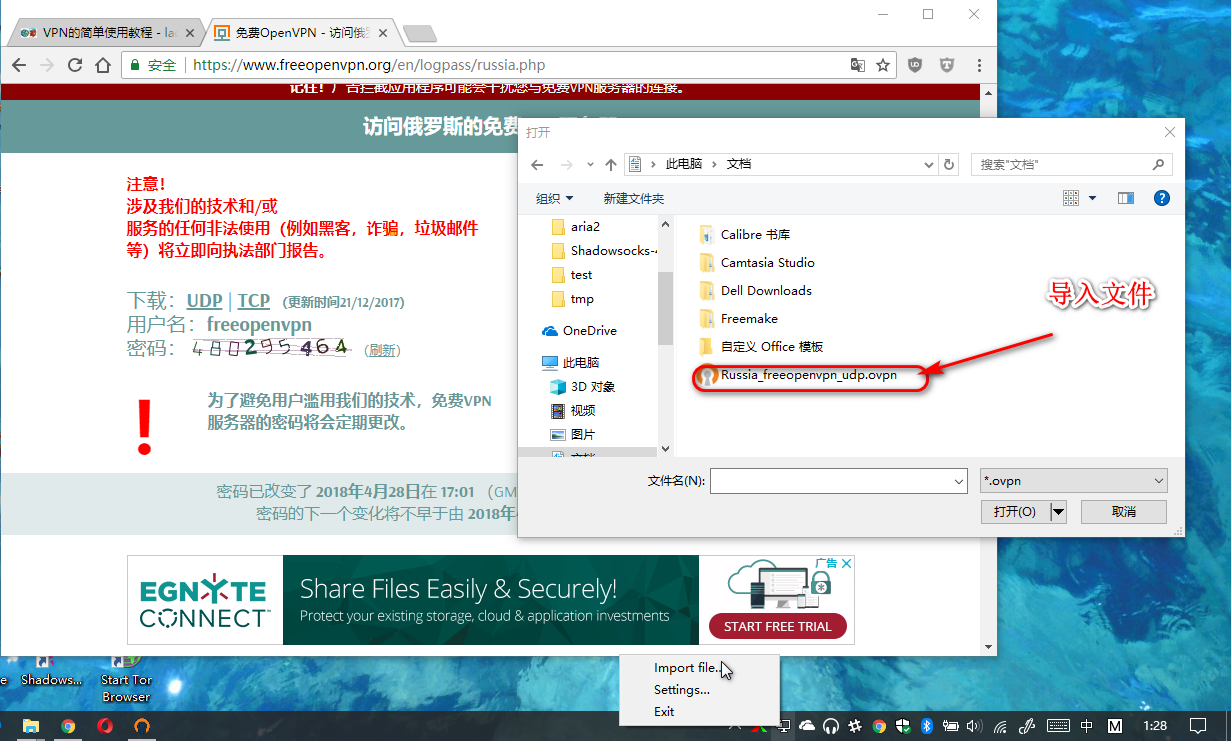Go back in the Open dialog
1231x741 pixels.
[537, 164]
